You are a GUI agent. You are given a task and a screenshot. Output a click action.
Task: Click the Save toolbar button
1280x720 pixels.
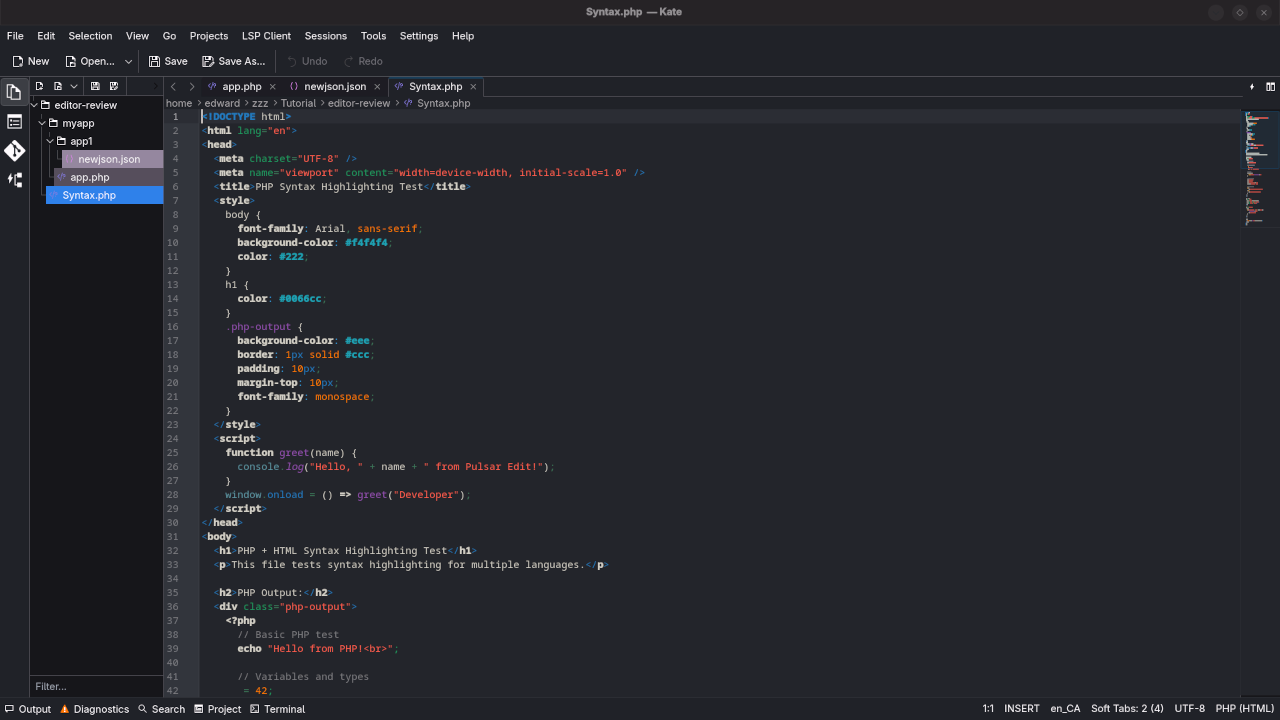168,61
